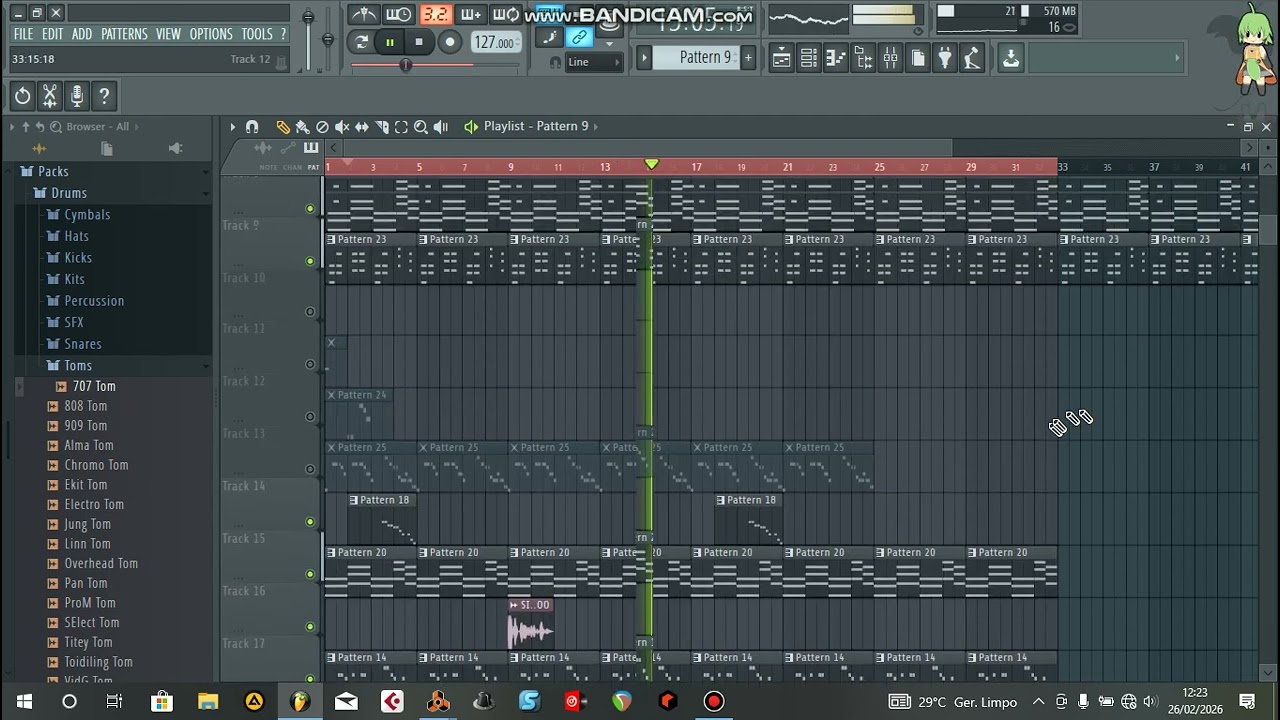Open the EDIT menu
Image resolution: width=1280 pixels, height=720 pixels.
coord(52,34)
